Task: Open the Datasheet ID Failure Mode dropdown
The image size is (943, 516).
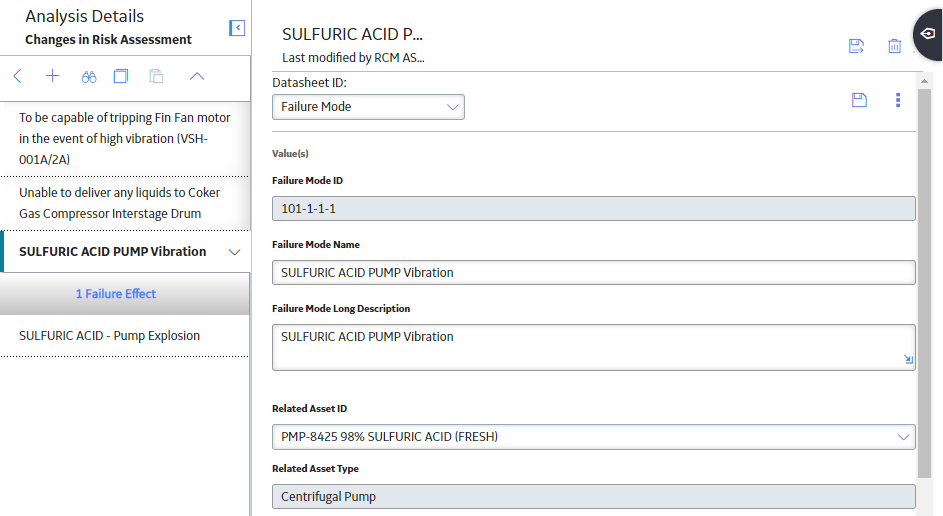Action: (x=368, y=107)
